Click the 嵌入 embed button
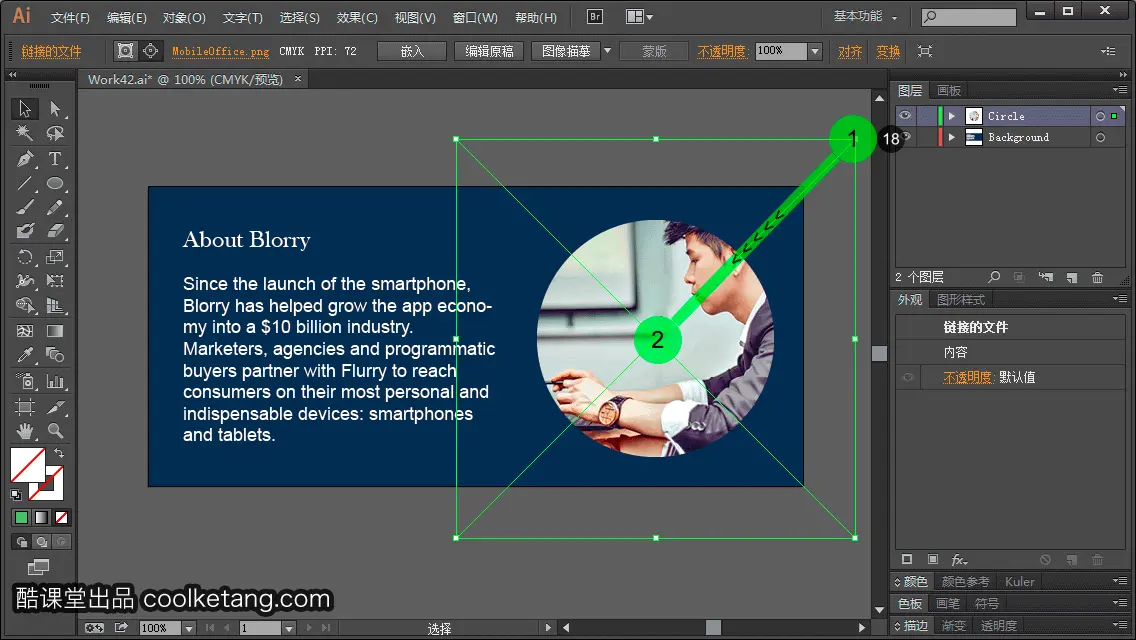 coord(412,51)
